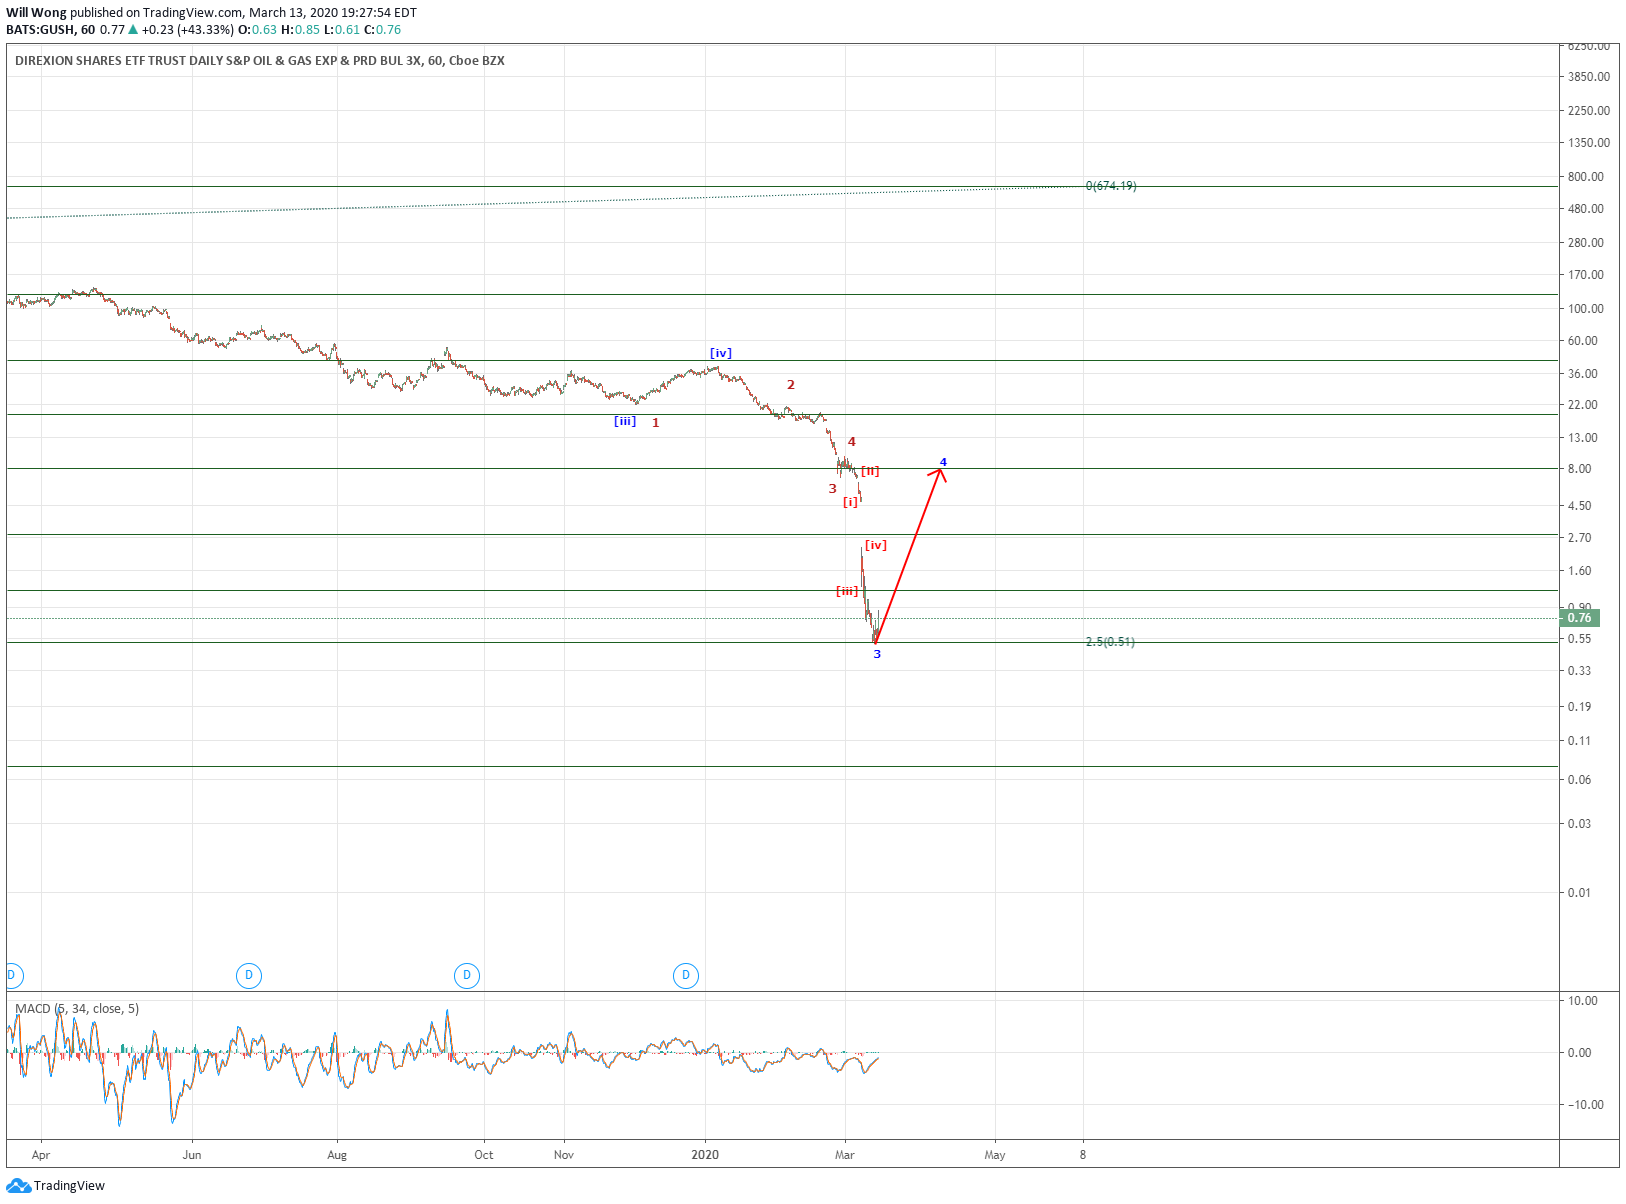
Task: Click the 2.5(0.51) Fibonacci level label
Action: pyautogui.click(x=1110, y=642)
